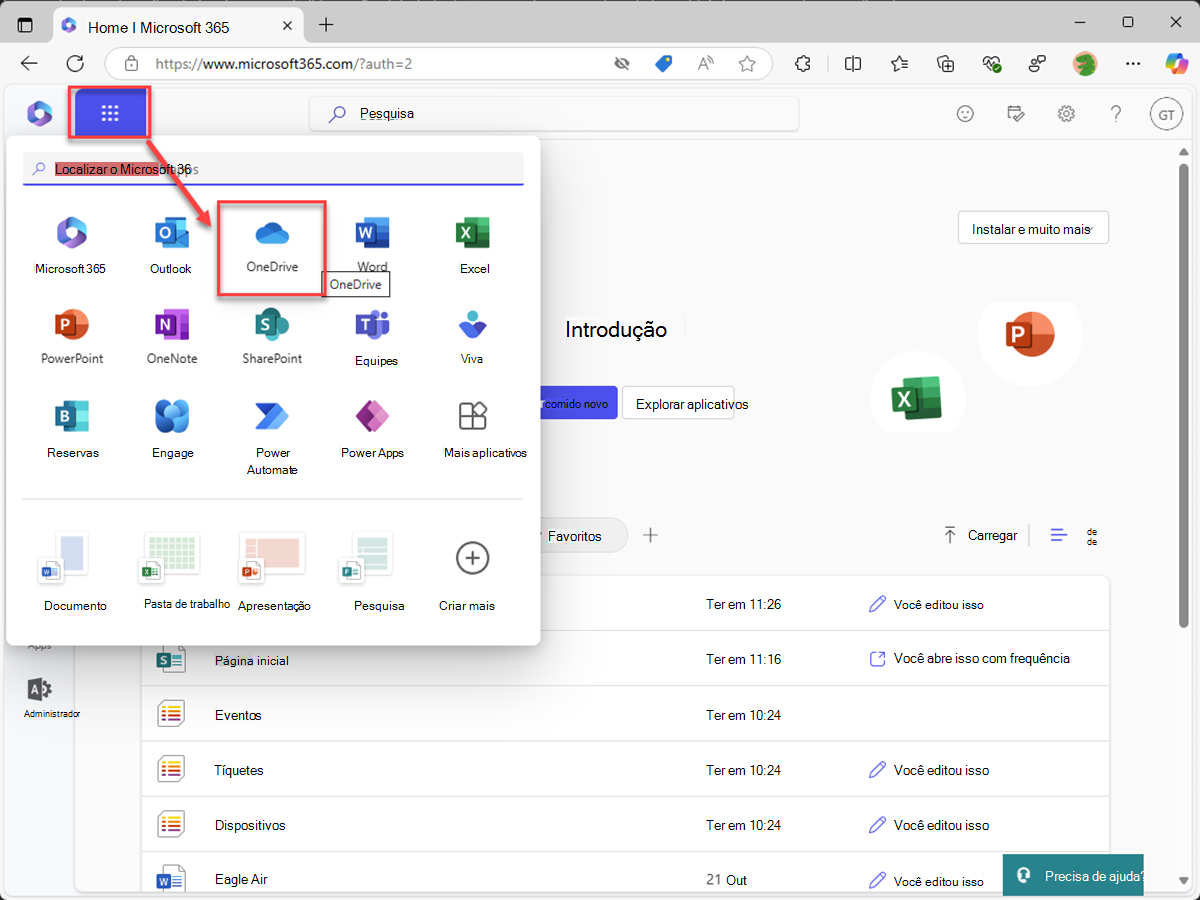This screenshot has height=900, width=1200.
Task: Add a new filter with plus
Action: (x=650, y=535)
